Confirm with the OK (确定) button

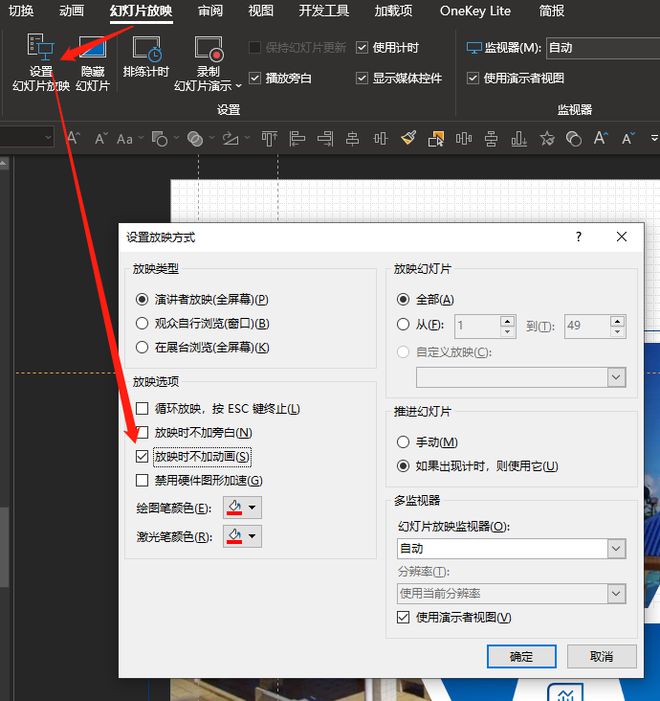pos(521,656)
